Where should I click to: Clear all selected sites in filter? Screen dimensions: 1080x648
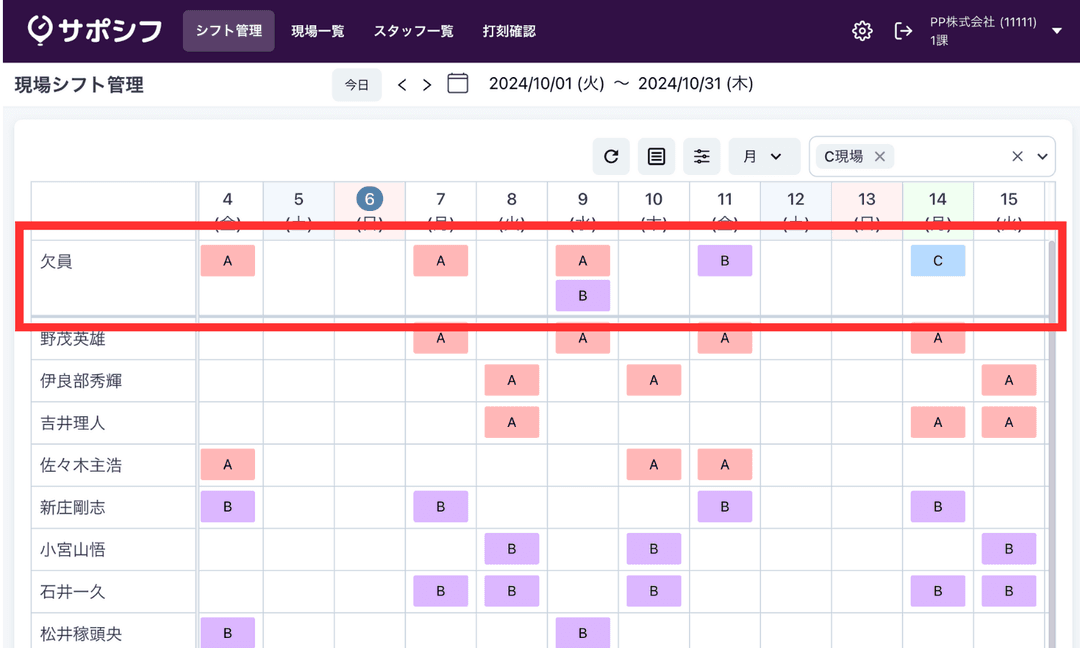click(1017, 156)
